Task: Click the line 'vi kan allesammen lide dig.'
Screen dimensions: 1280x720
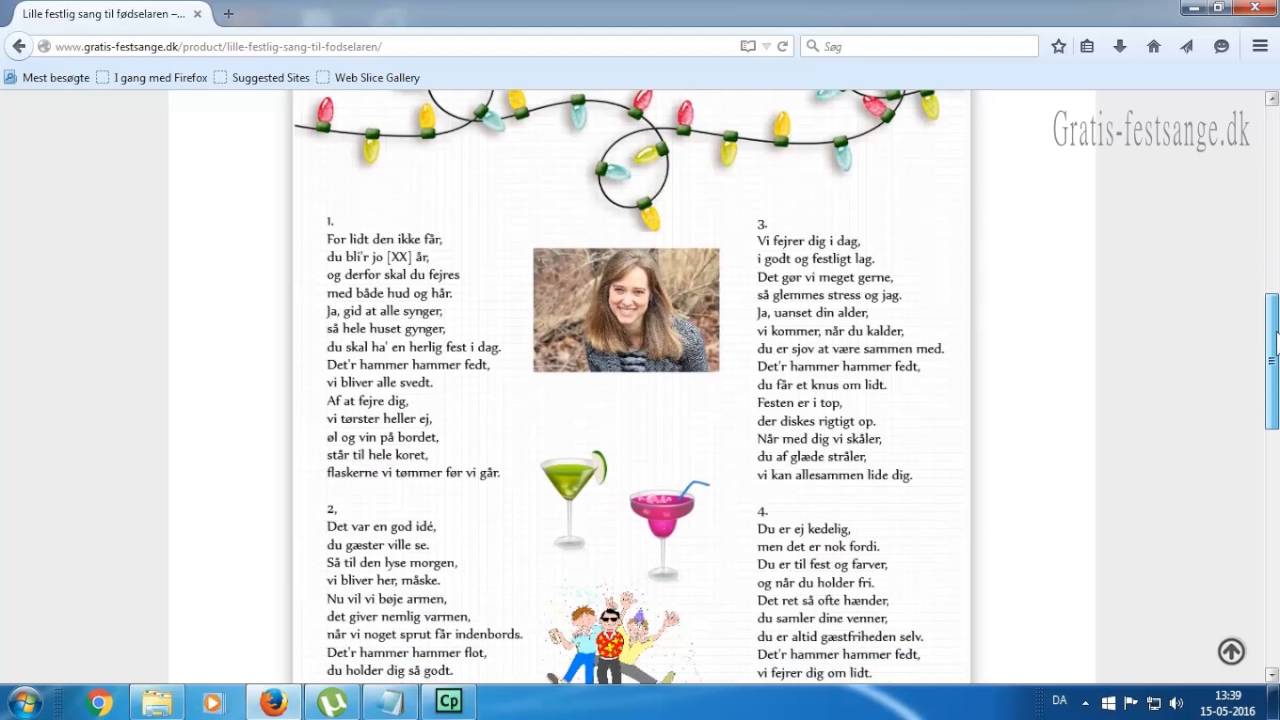Action: tap(834, 475)
